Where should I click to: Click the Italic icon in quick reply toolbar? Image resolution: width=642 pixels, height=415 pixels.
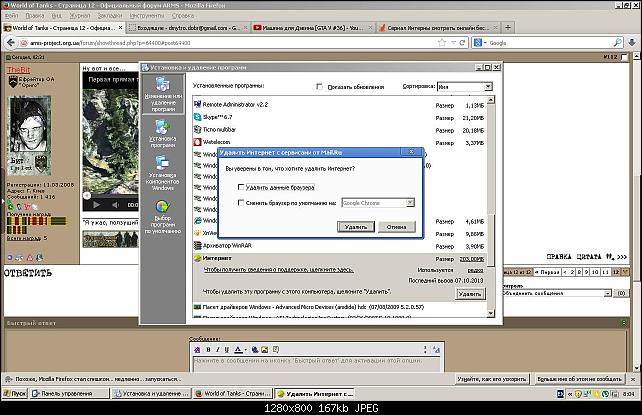tap(217, 350)
